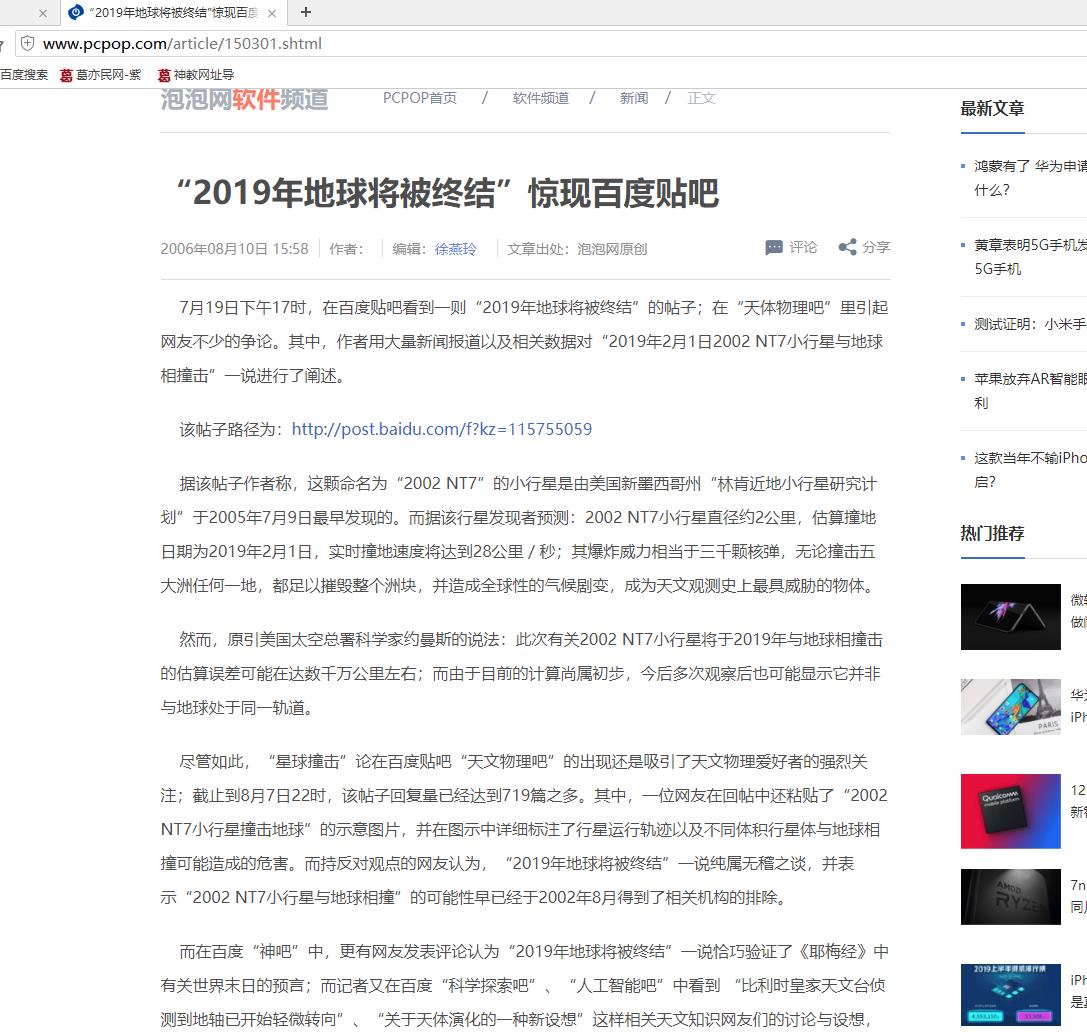Open the Qualcomm recommended article thumbnail
The height and width of the screenshot is (1032, 1087).
coord(1010,811)
